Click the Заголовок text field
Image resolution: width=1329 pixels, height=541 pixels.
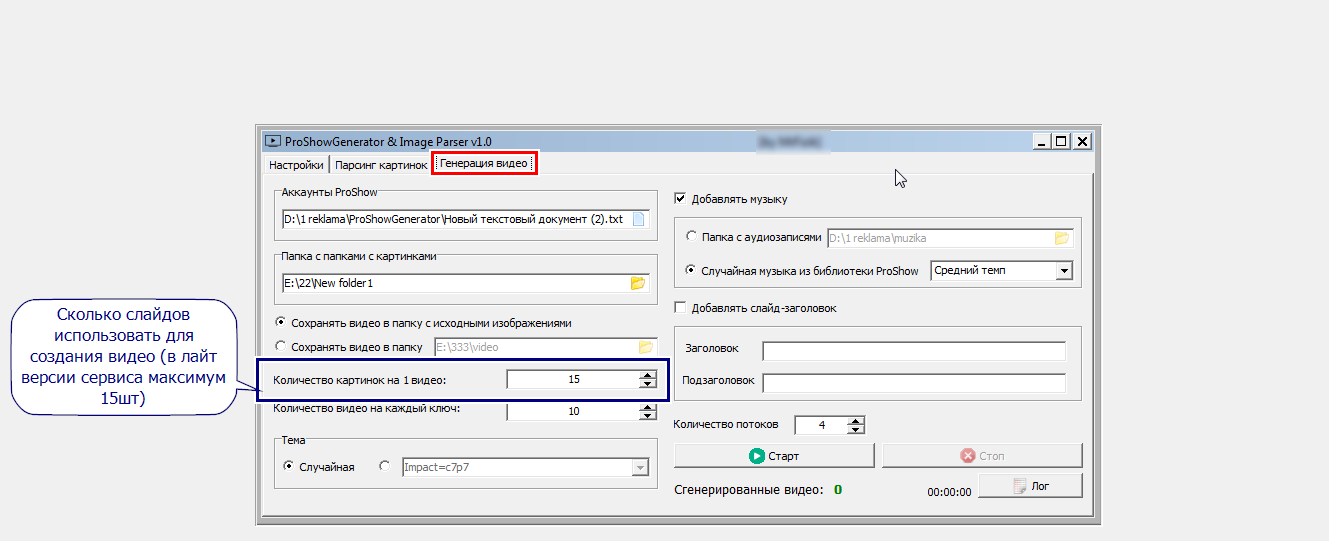pos(914,351)
